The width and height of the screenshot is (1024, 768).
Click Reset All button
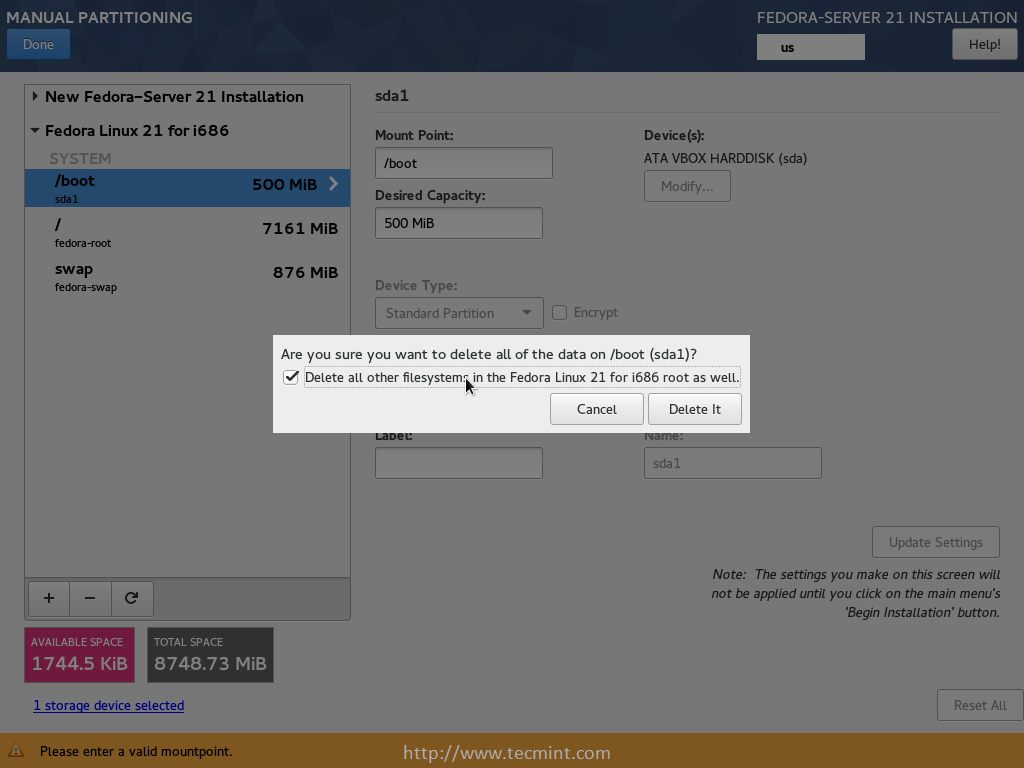pos(980,705)
